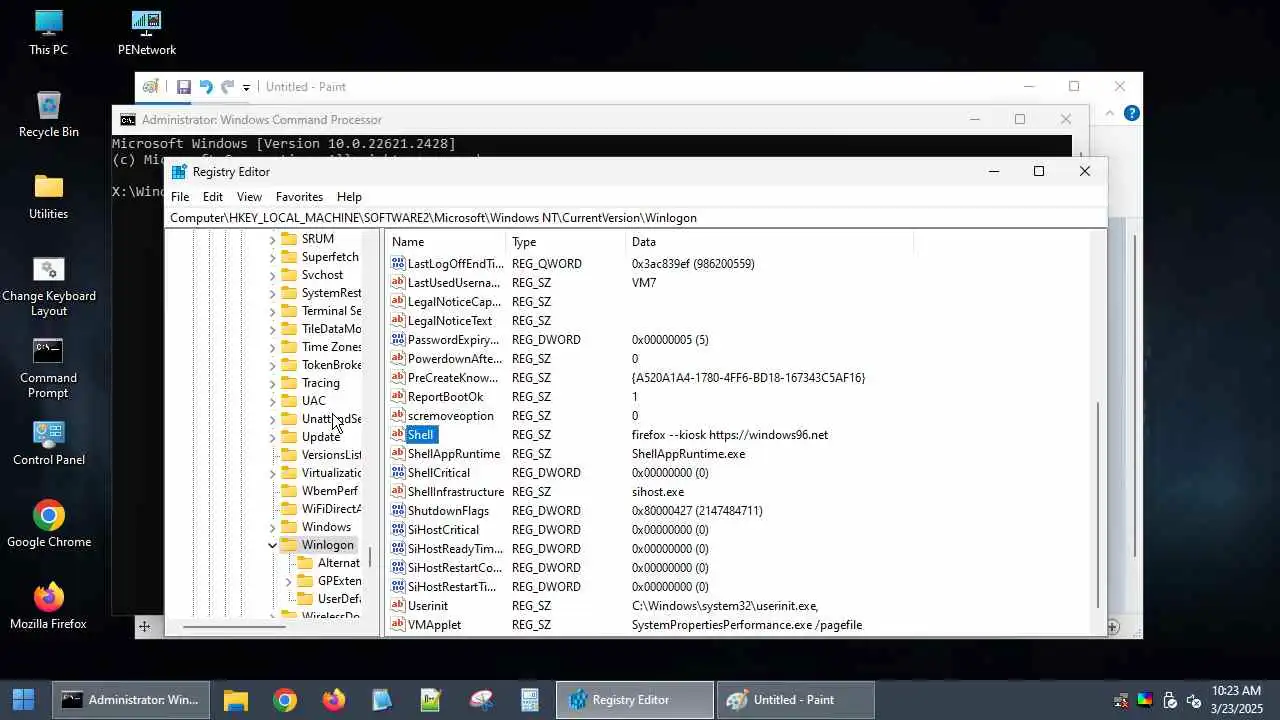This screenshot has width=1280, height=720.
Task: Sort values by Type column header
Action: [x=566, y=242]
